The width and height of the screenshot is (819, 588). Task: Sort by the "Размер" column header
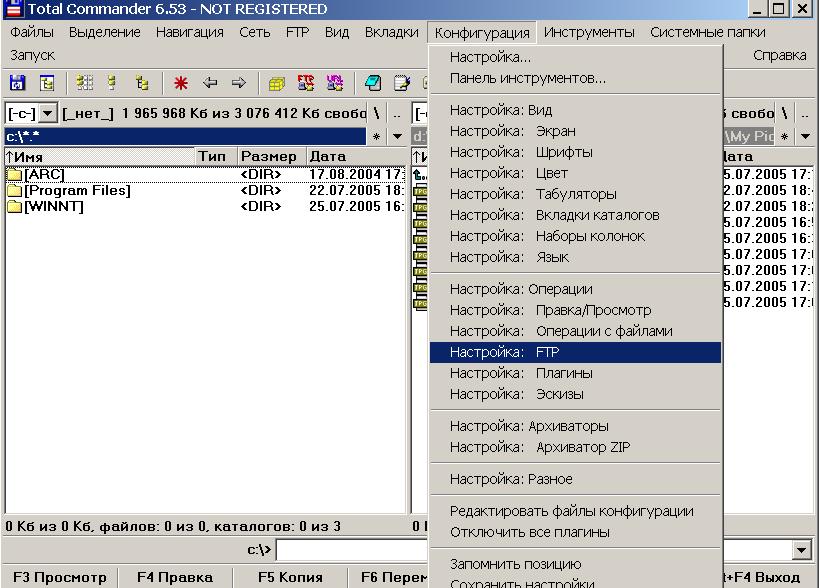268,157
